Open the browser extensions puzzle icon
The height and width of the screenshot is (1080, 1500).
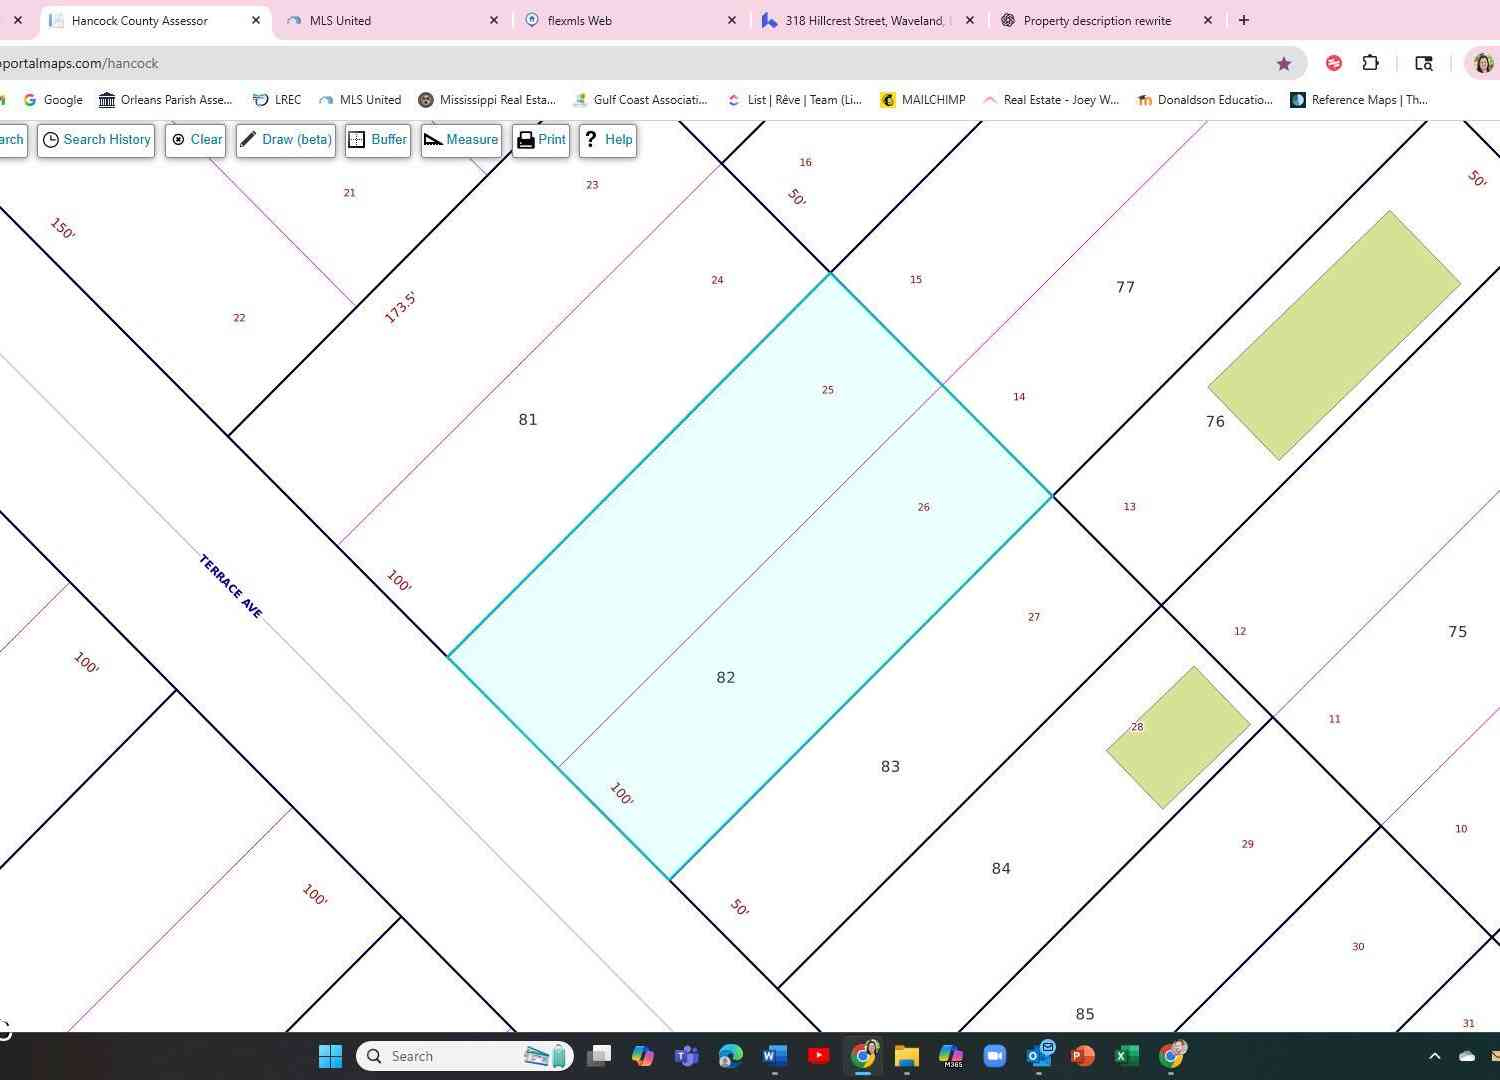(1371, 63)
